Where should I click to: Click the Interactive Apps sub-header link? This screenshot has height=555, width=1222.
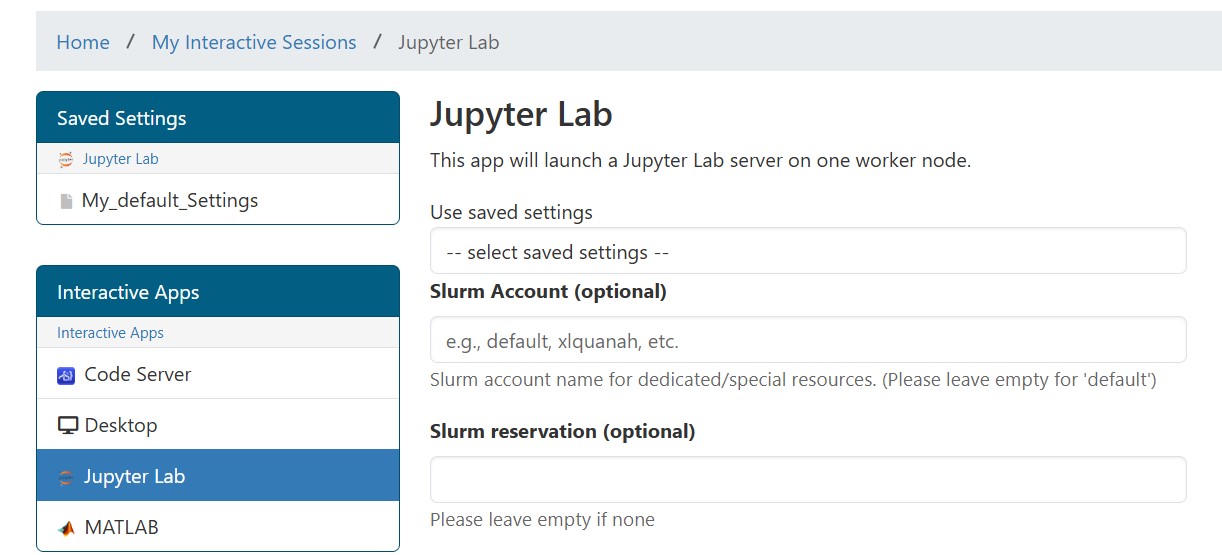(110, 333)
